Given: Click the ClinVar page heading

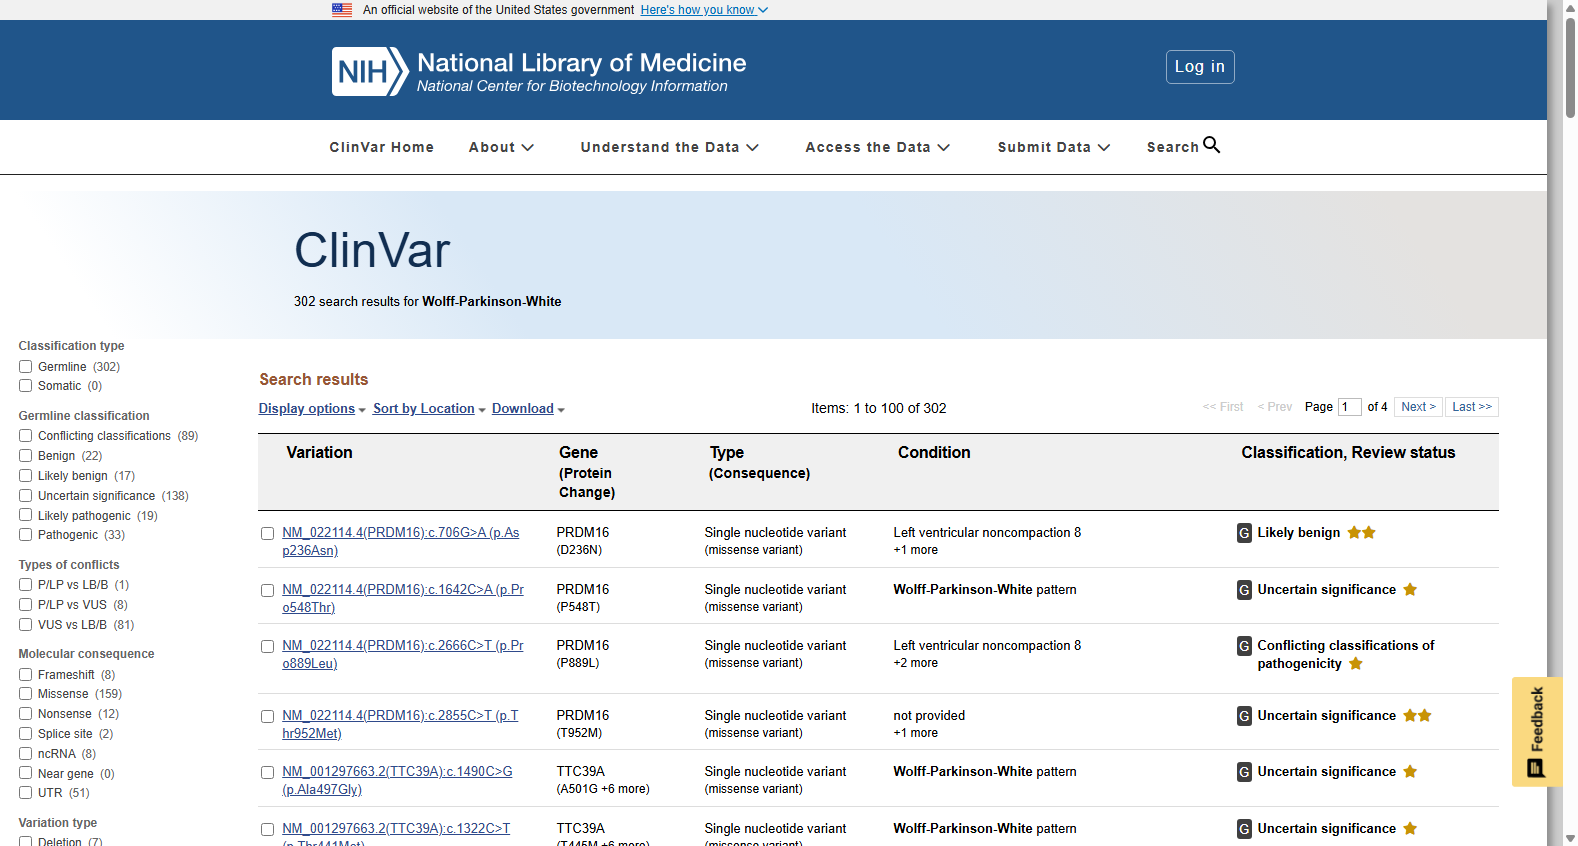Looking at the screenshot, I should click(x=372, y=250).
